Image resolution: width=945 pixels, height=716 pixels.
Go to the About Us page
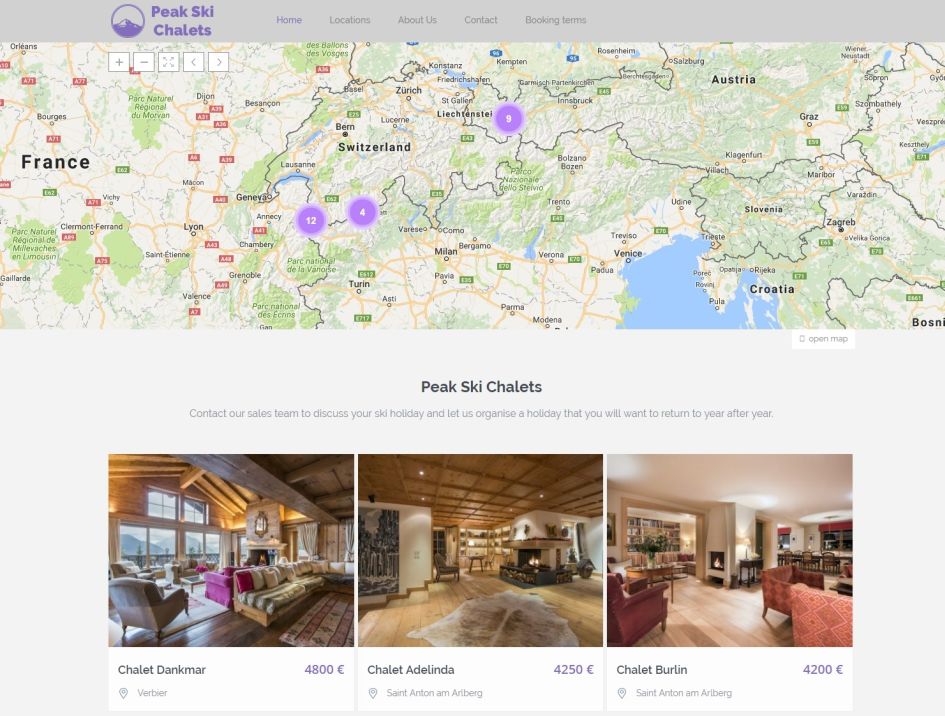point(417,20)
